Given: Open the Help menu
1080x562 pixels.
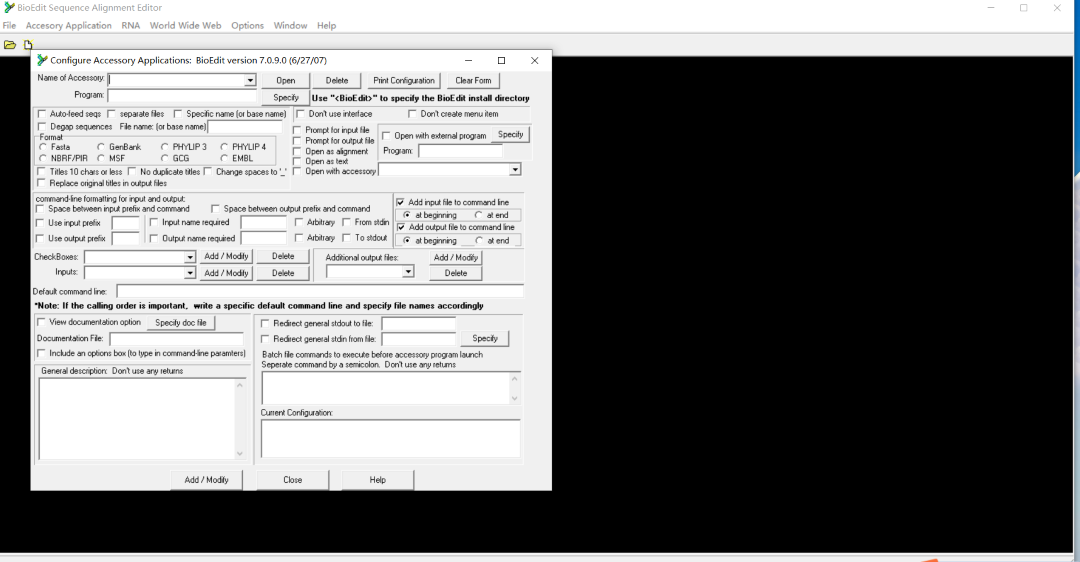Looking at the screenshot, I should coord(326,25).
